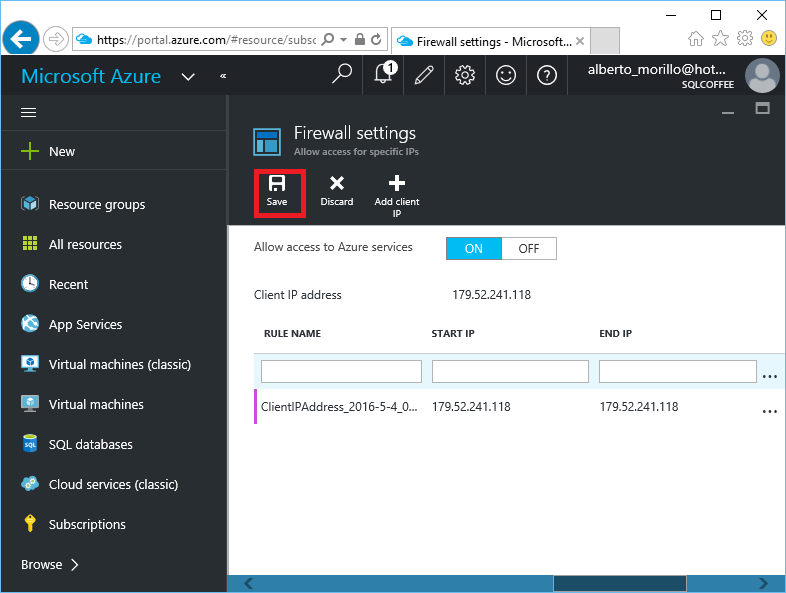Minimize the Firewall settings blade
This screenshot has height=593, width=786.
pos(728,113)
